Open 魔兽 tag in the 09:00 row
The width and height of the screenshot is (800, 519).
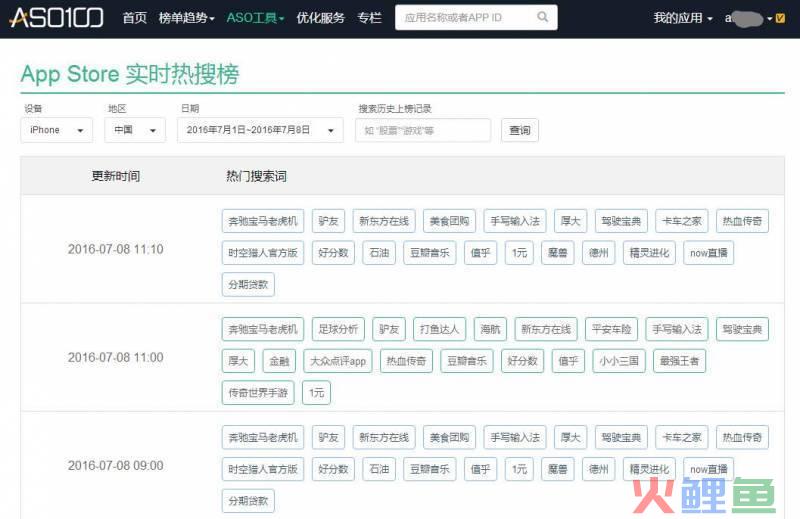558,469
